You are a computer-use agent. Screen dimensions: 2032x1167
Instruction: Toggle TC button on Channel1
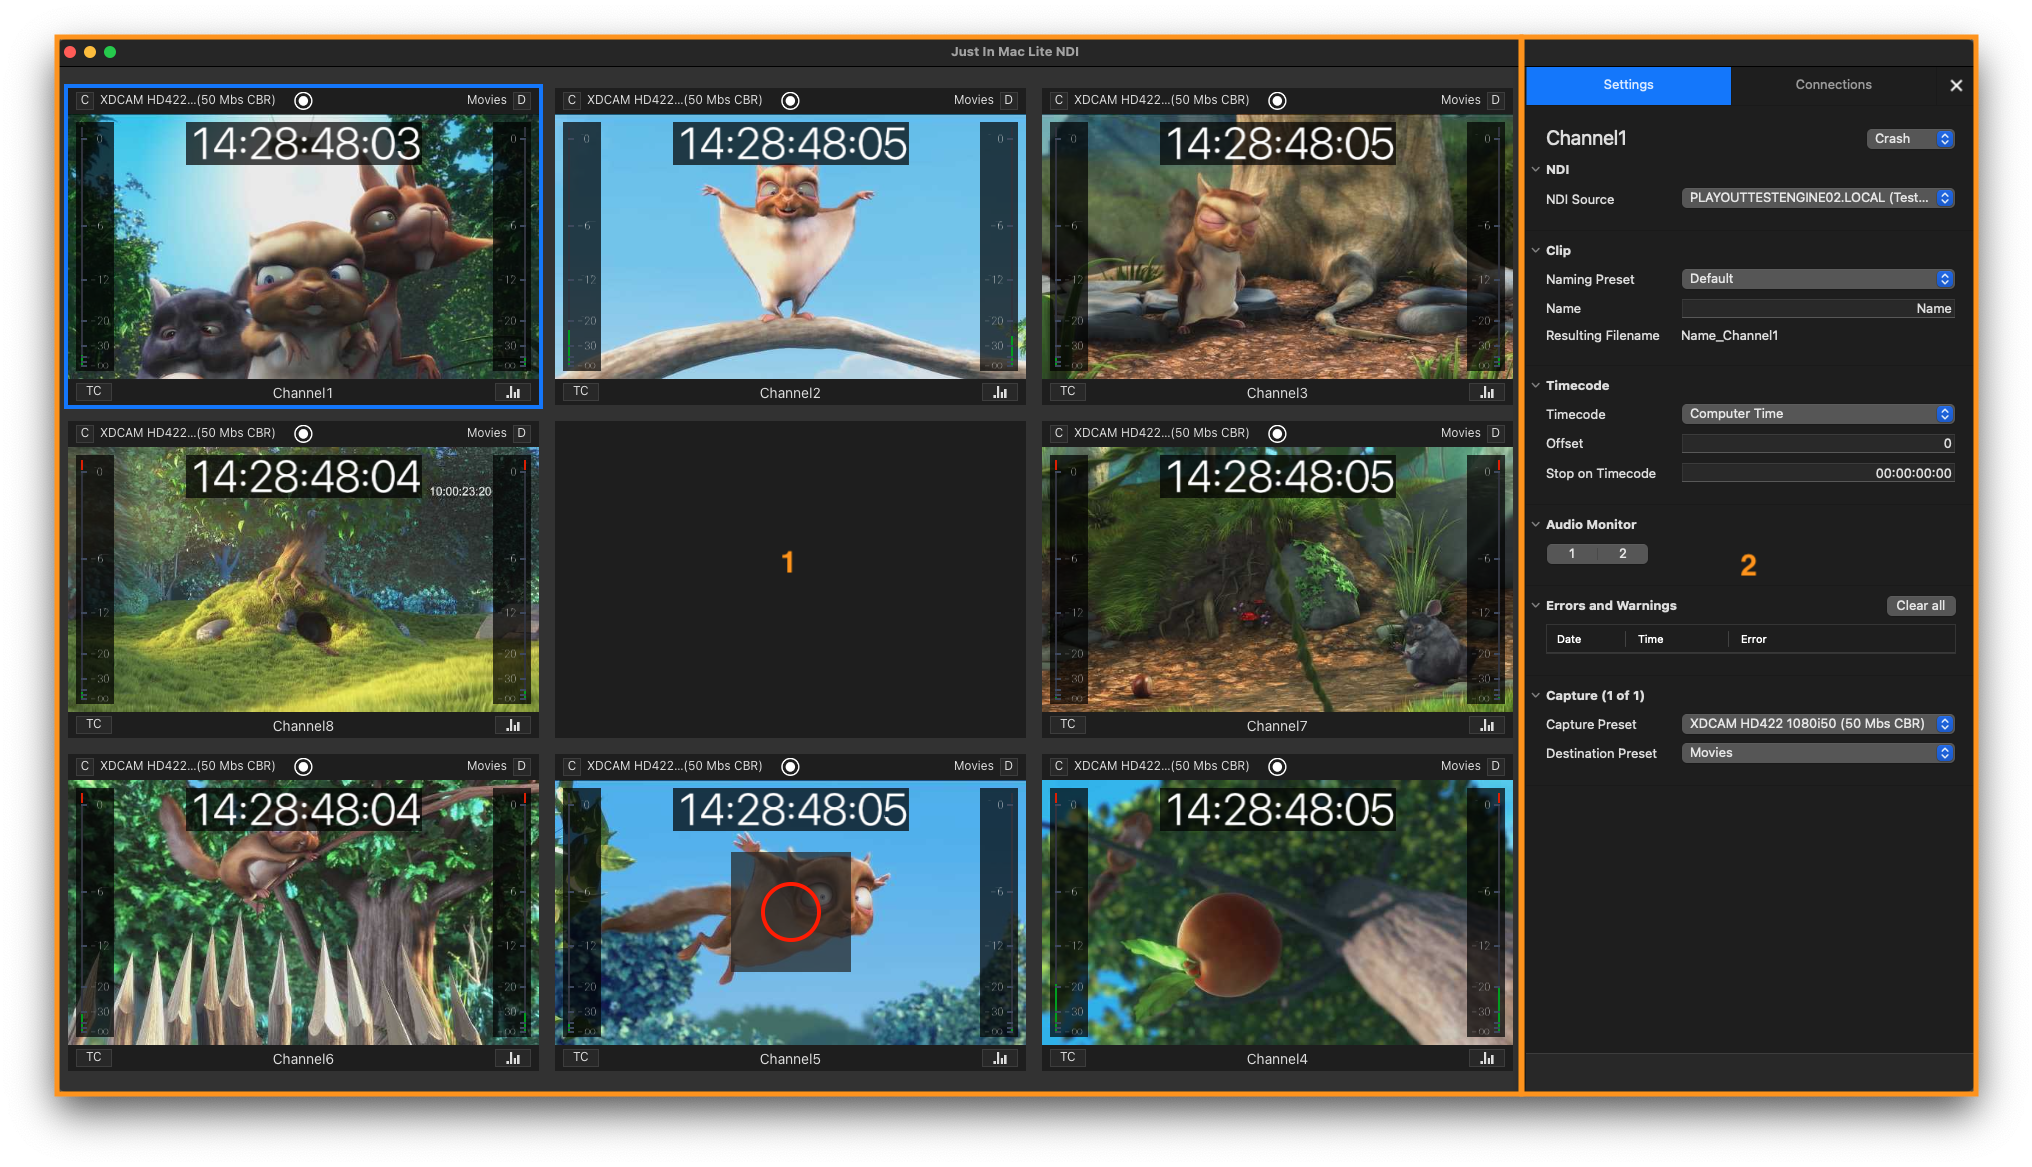[94, 391]
